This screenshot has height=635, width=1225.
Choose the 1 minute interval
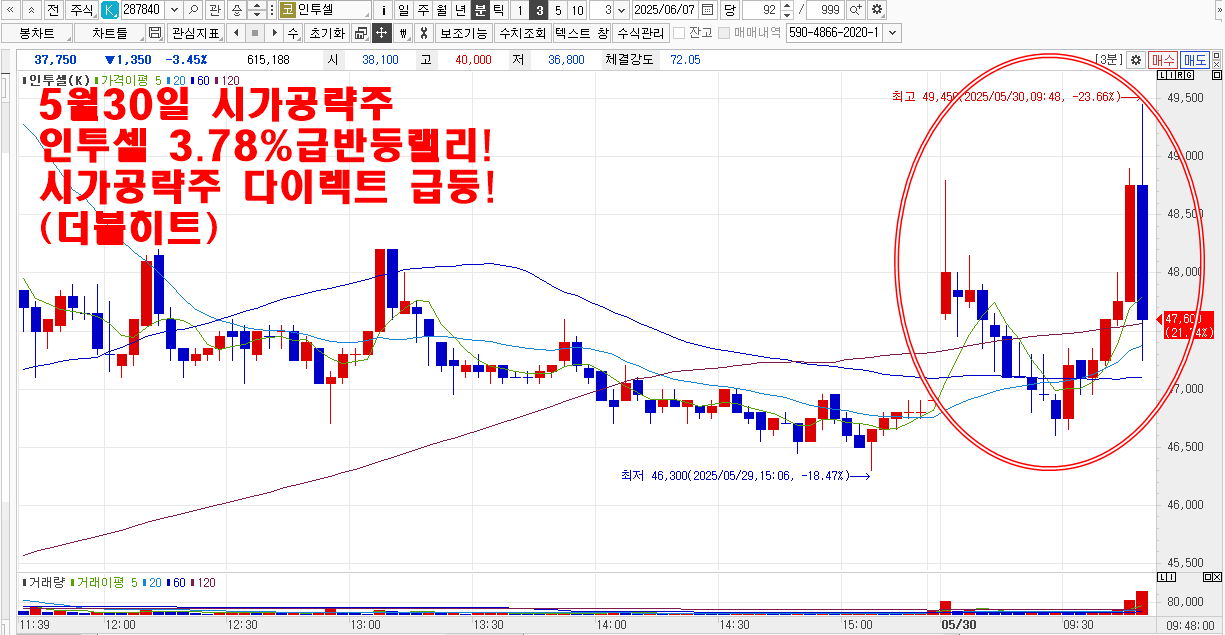(x=519, y=10)
